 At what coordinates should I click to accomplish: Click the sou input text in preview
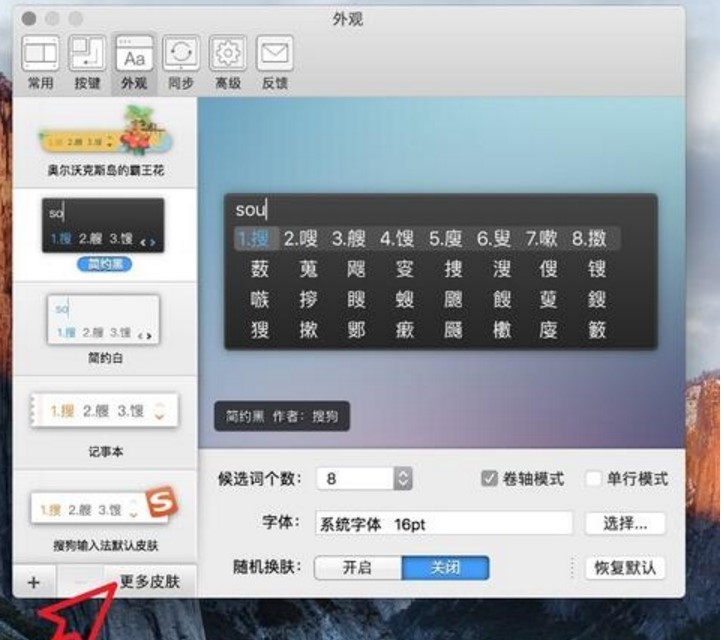(251, 210)
